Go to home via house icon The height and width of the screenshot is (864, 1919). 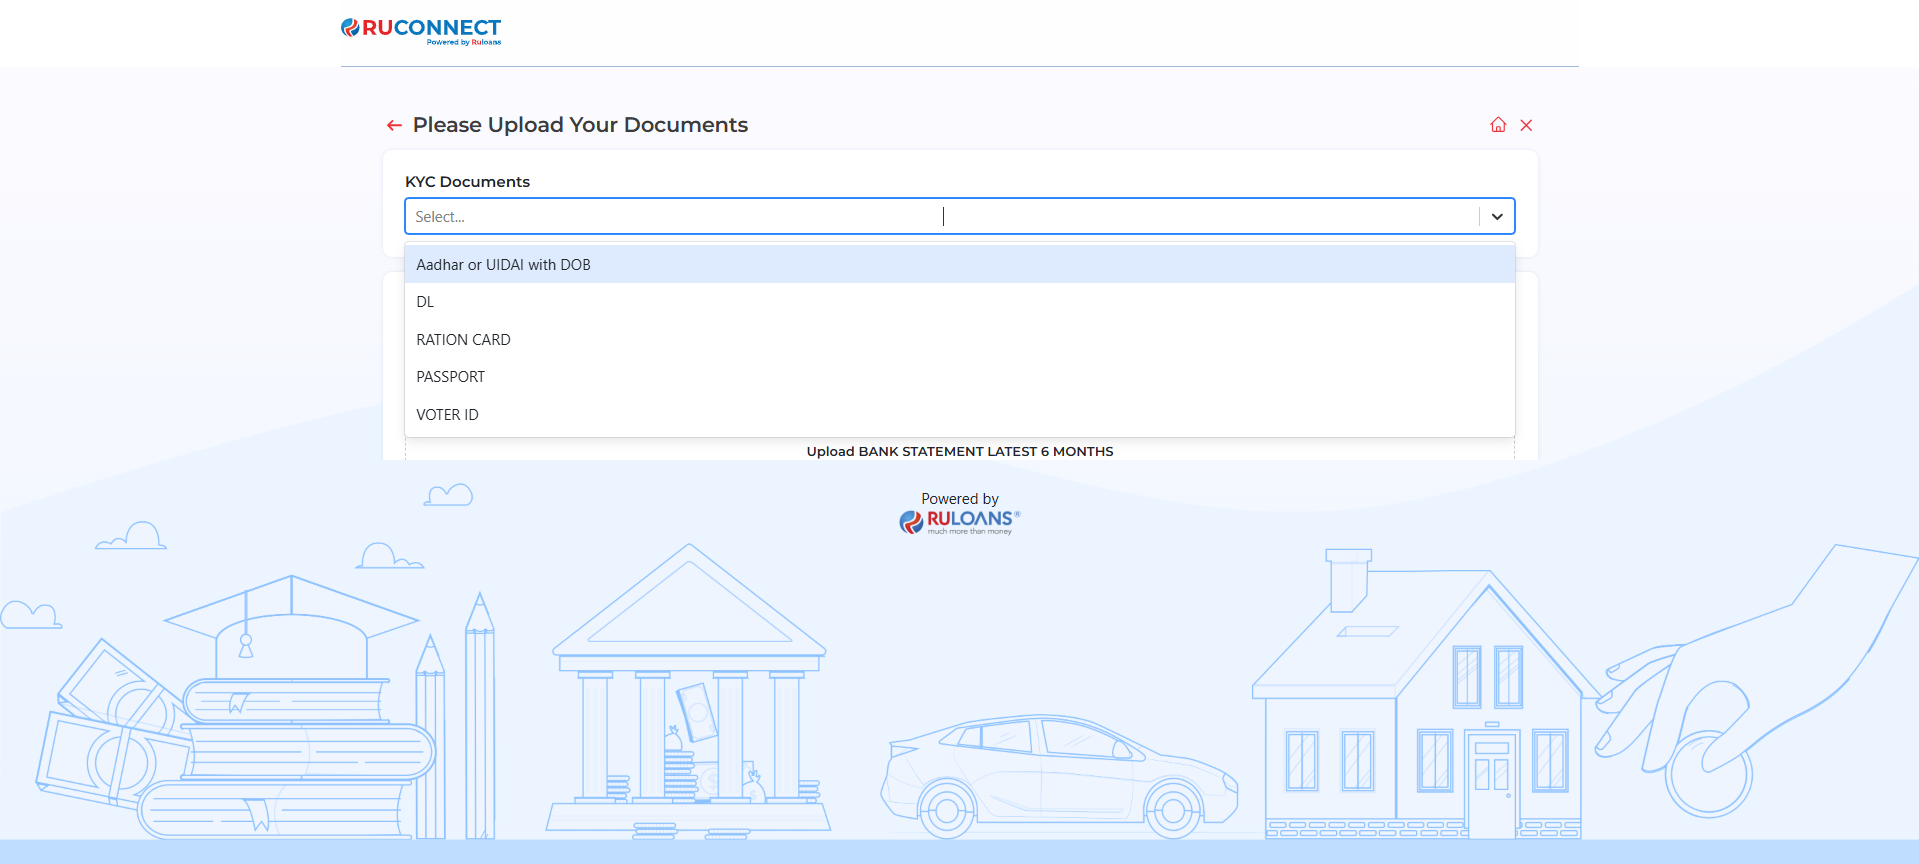(1498, 125)
